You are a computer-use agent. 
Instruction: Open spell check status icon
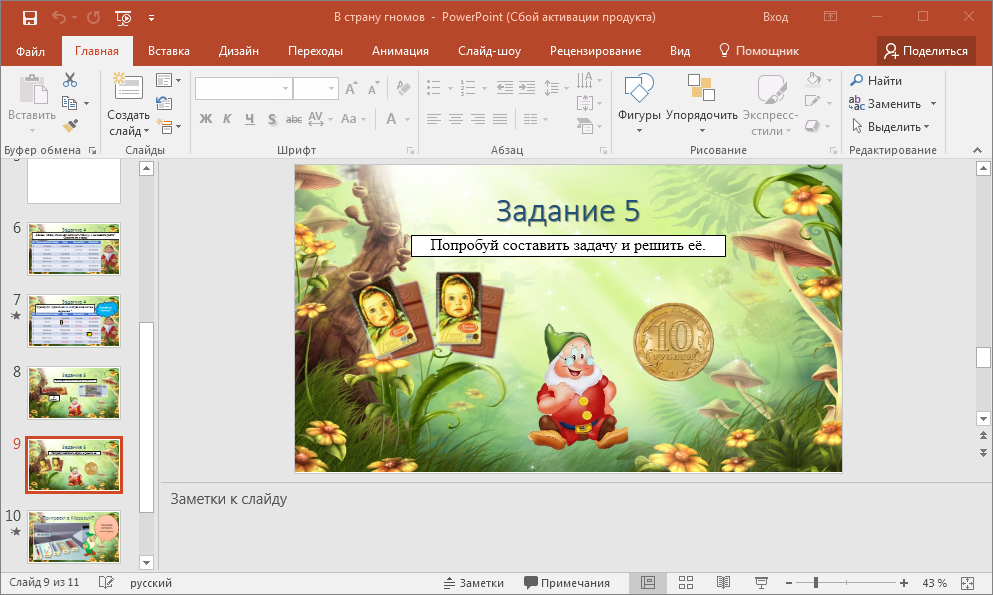pos(106,582)
